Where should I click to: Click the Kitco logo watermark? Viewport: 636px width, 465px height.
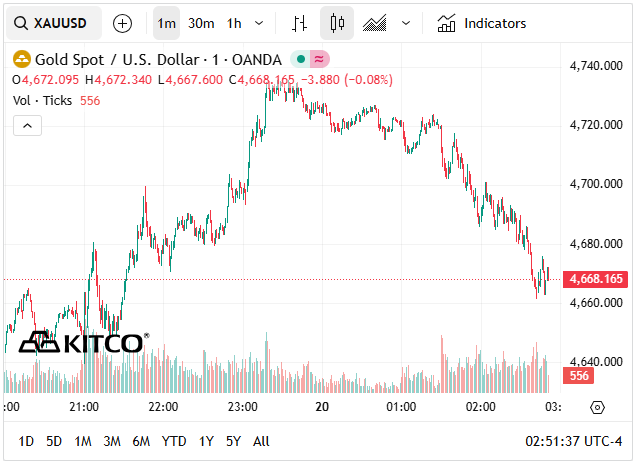click(82, 343)
